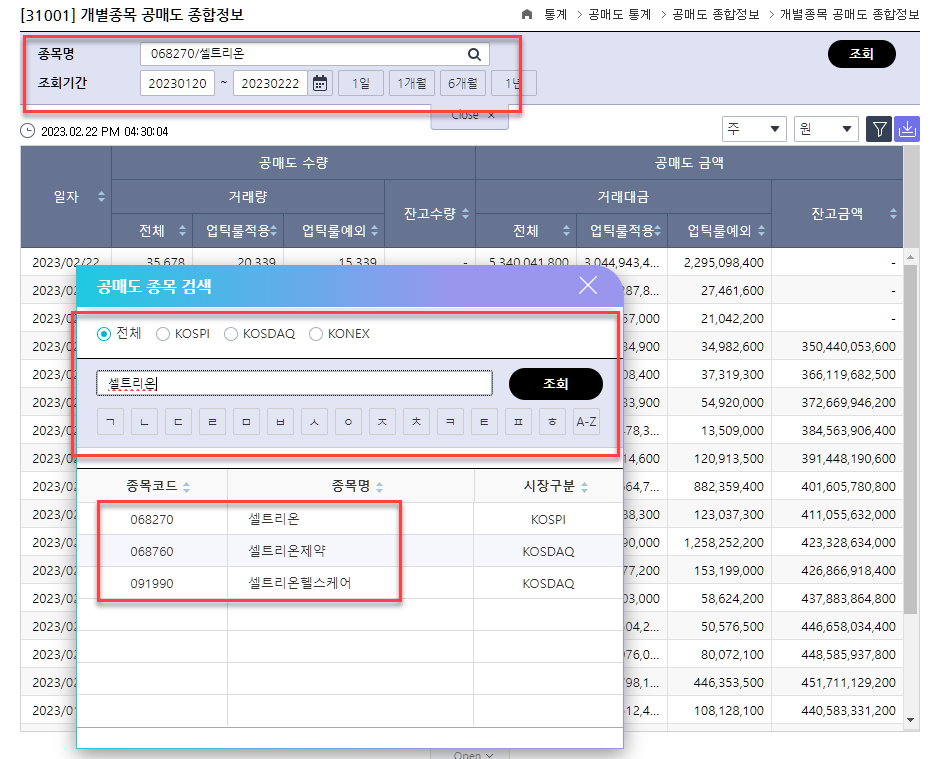Image resolution: width=946 pixels, height=759 pixels.
Task: Select the 전체 market radio button
Action: pyautogui.click(x=104, y=334)
